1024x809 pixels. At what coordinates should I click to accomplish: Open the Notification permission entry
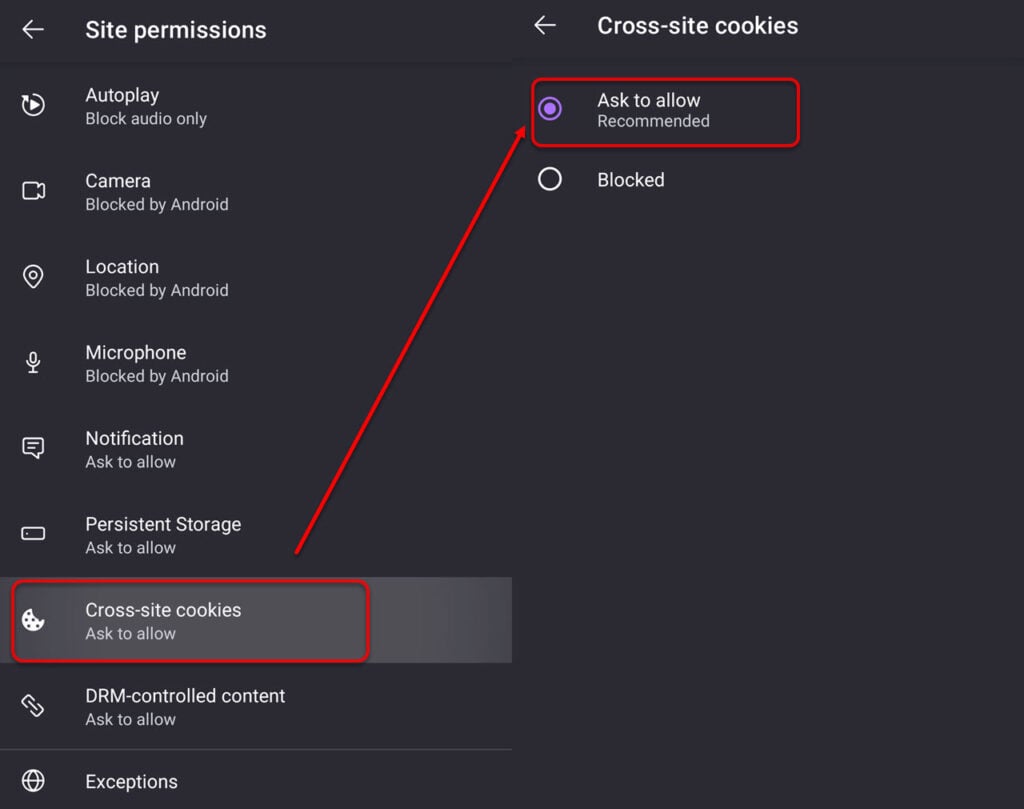pyautogui.click(x=256, y=449)
